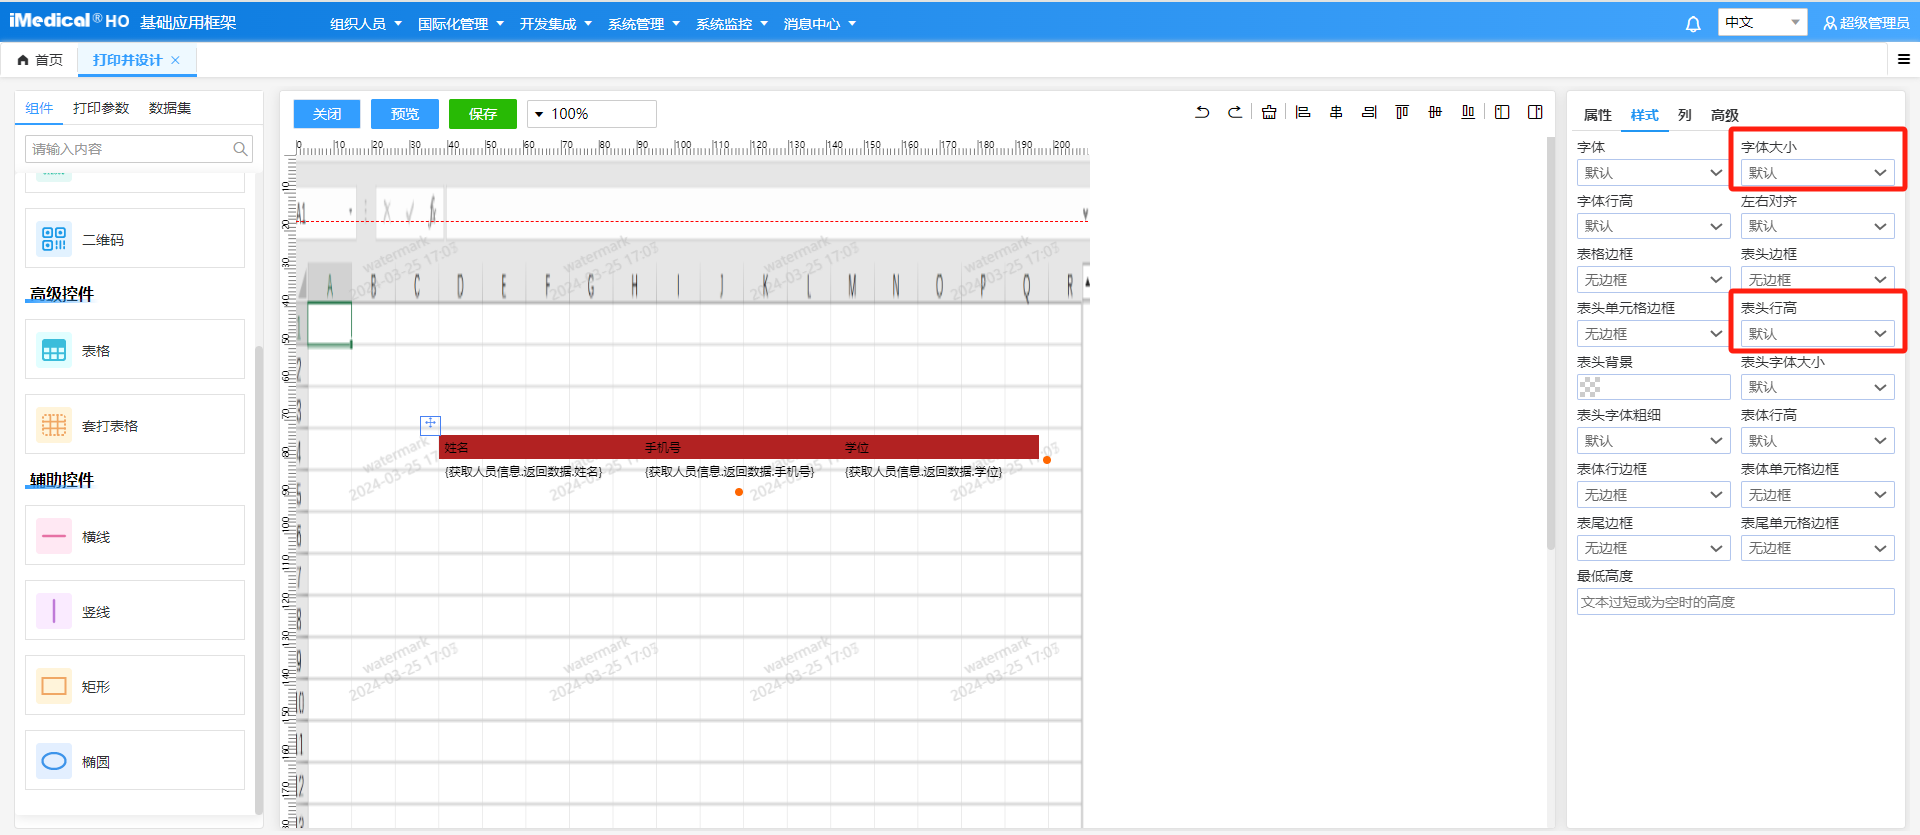Open the notification bell
Screen dimensions: 1920x835
pyautogui.click(x=1693, y=24)
